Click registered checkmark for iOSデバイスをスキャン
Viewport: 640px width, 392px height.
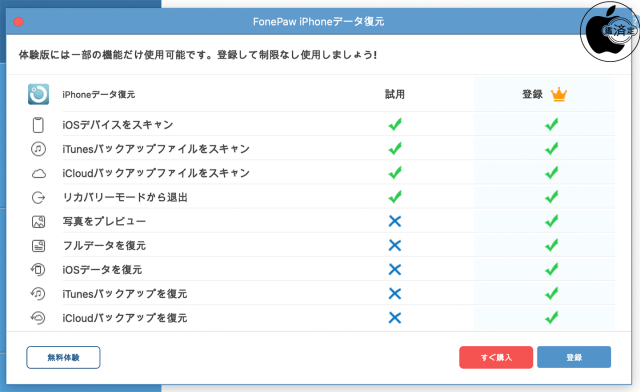551,124
